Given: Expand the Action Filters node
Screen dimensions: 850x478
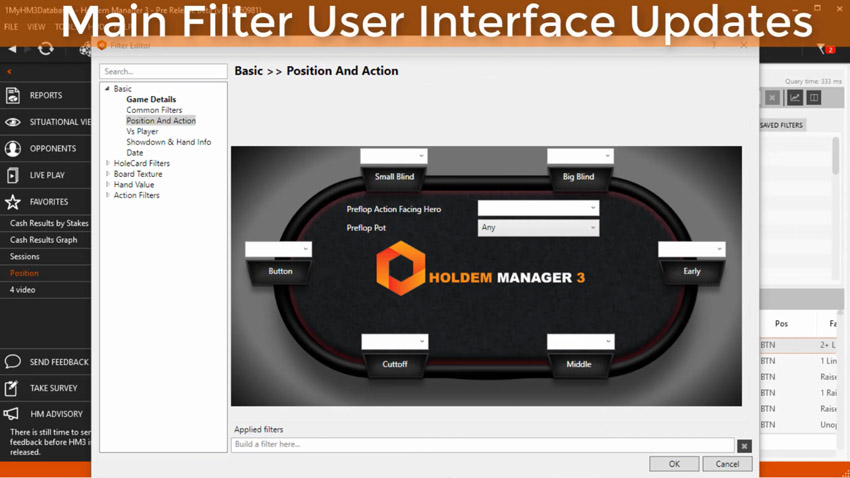Looking at the screenshot, I should point(108,195).
